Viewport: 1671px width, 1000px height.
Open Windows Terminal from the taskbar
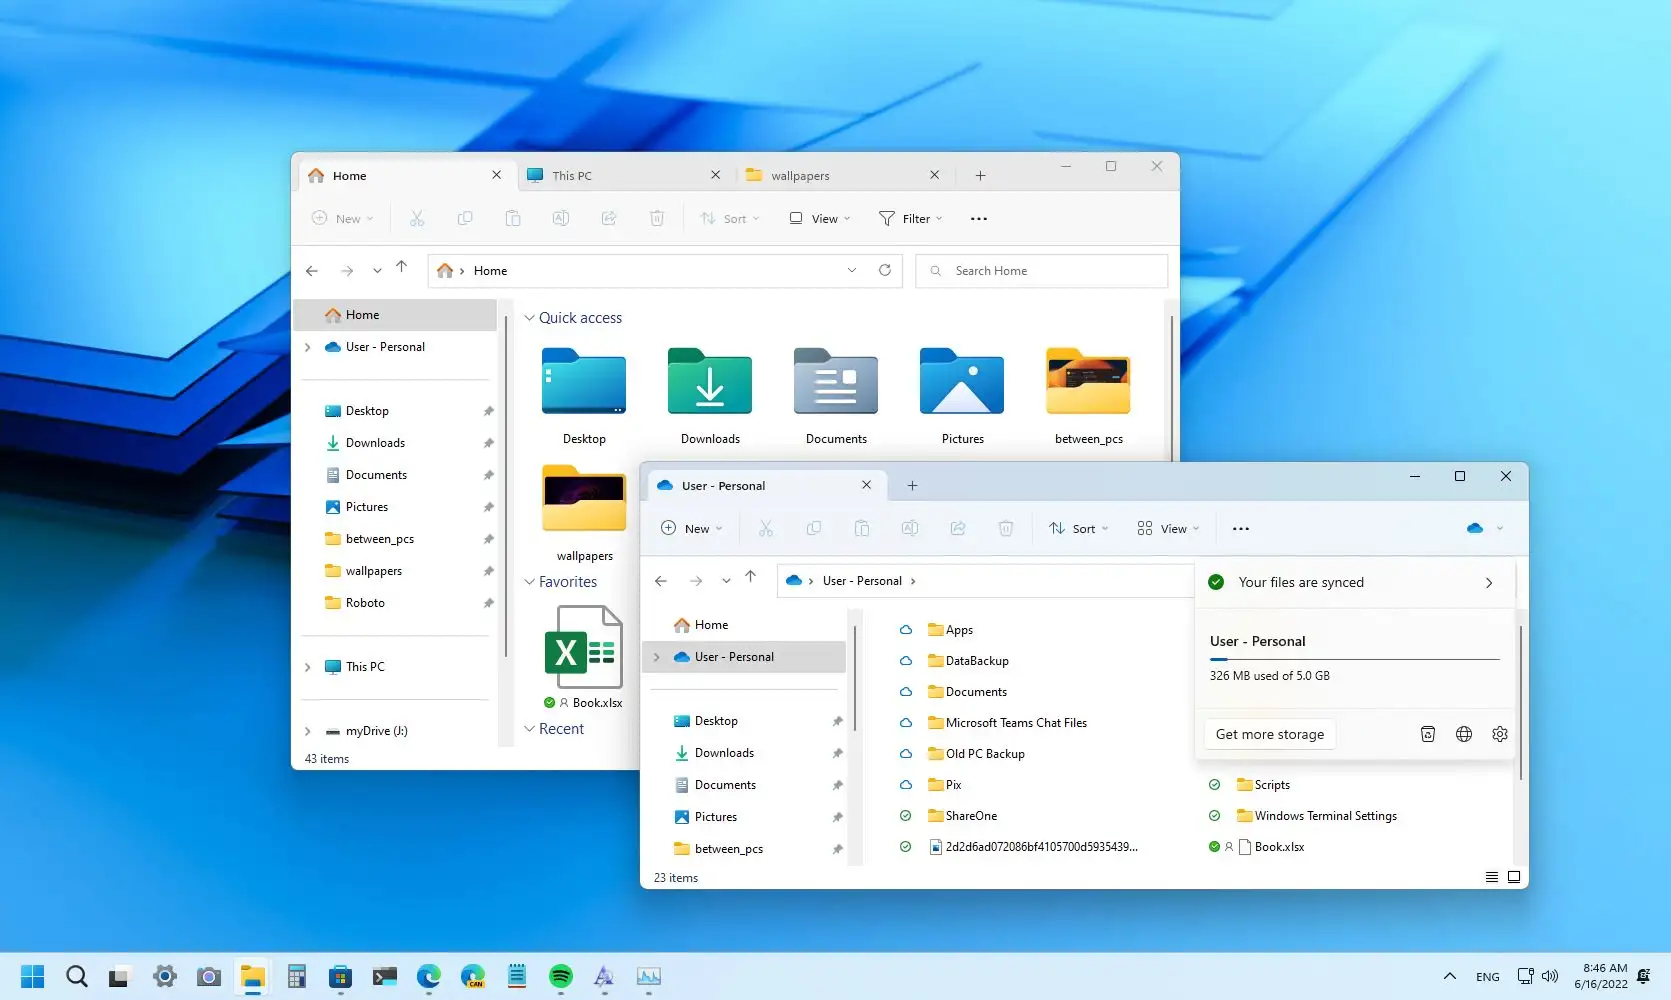[x=384, y=977]
